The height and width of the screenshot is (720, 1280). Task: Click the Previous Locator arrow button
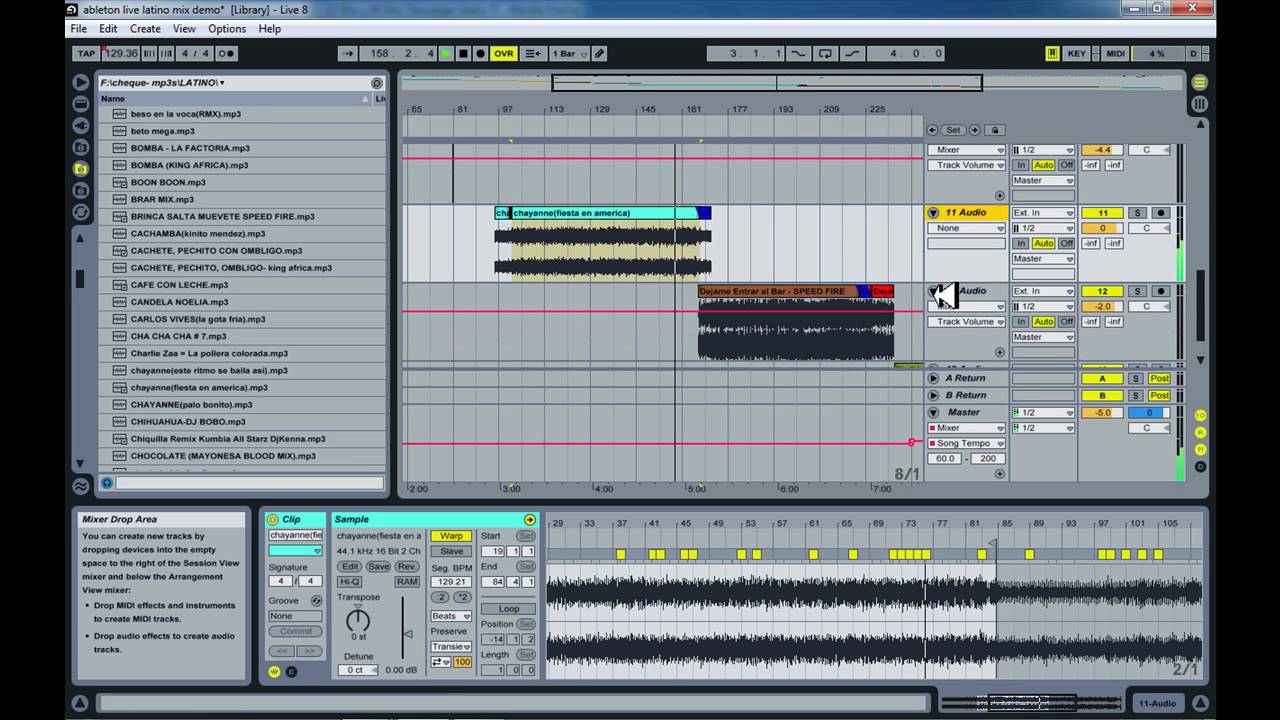click(x=933, y=130)
